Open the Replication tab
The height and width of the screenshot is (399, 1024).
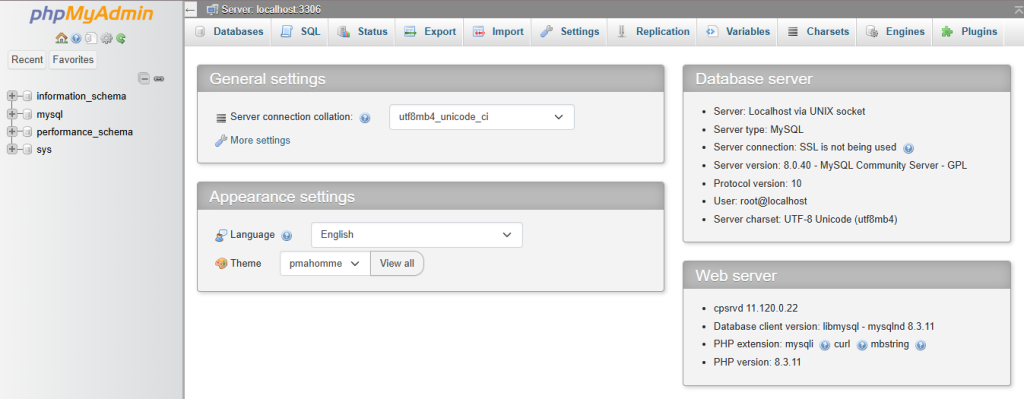coord(653,31)
